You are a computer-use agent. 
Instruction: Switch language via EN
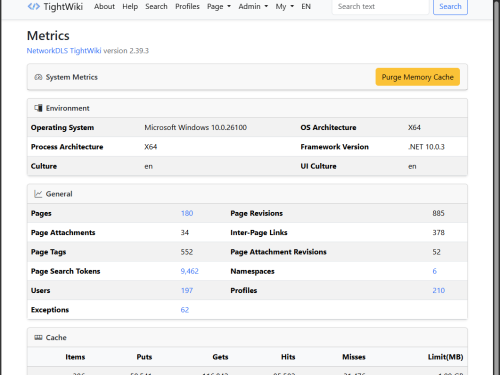(x=306, y=6)
